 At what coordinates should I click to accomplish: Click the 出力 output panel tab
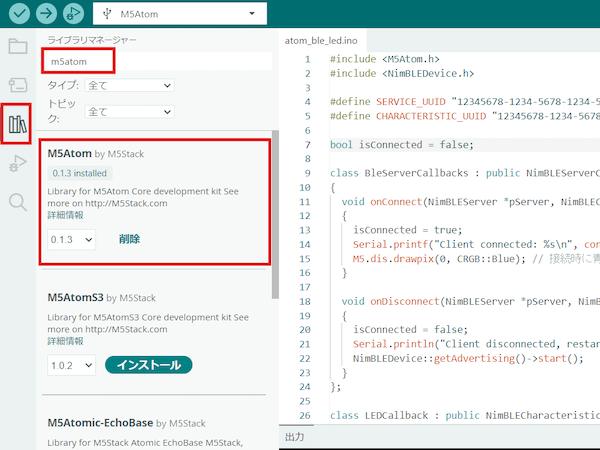tap(295, 438)
